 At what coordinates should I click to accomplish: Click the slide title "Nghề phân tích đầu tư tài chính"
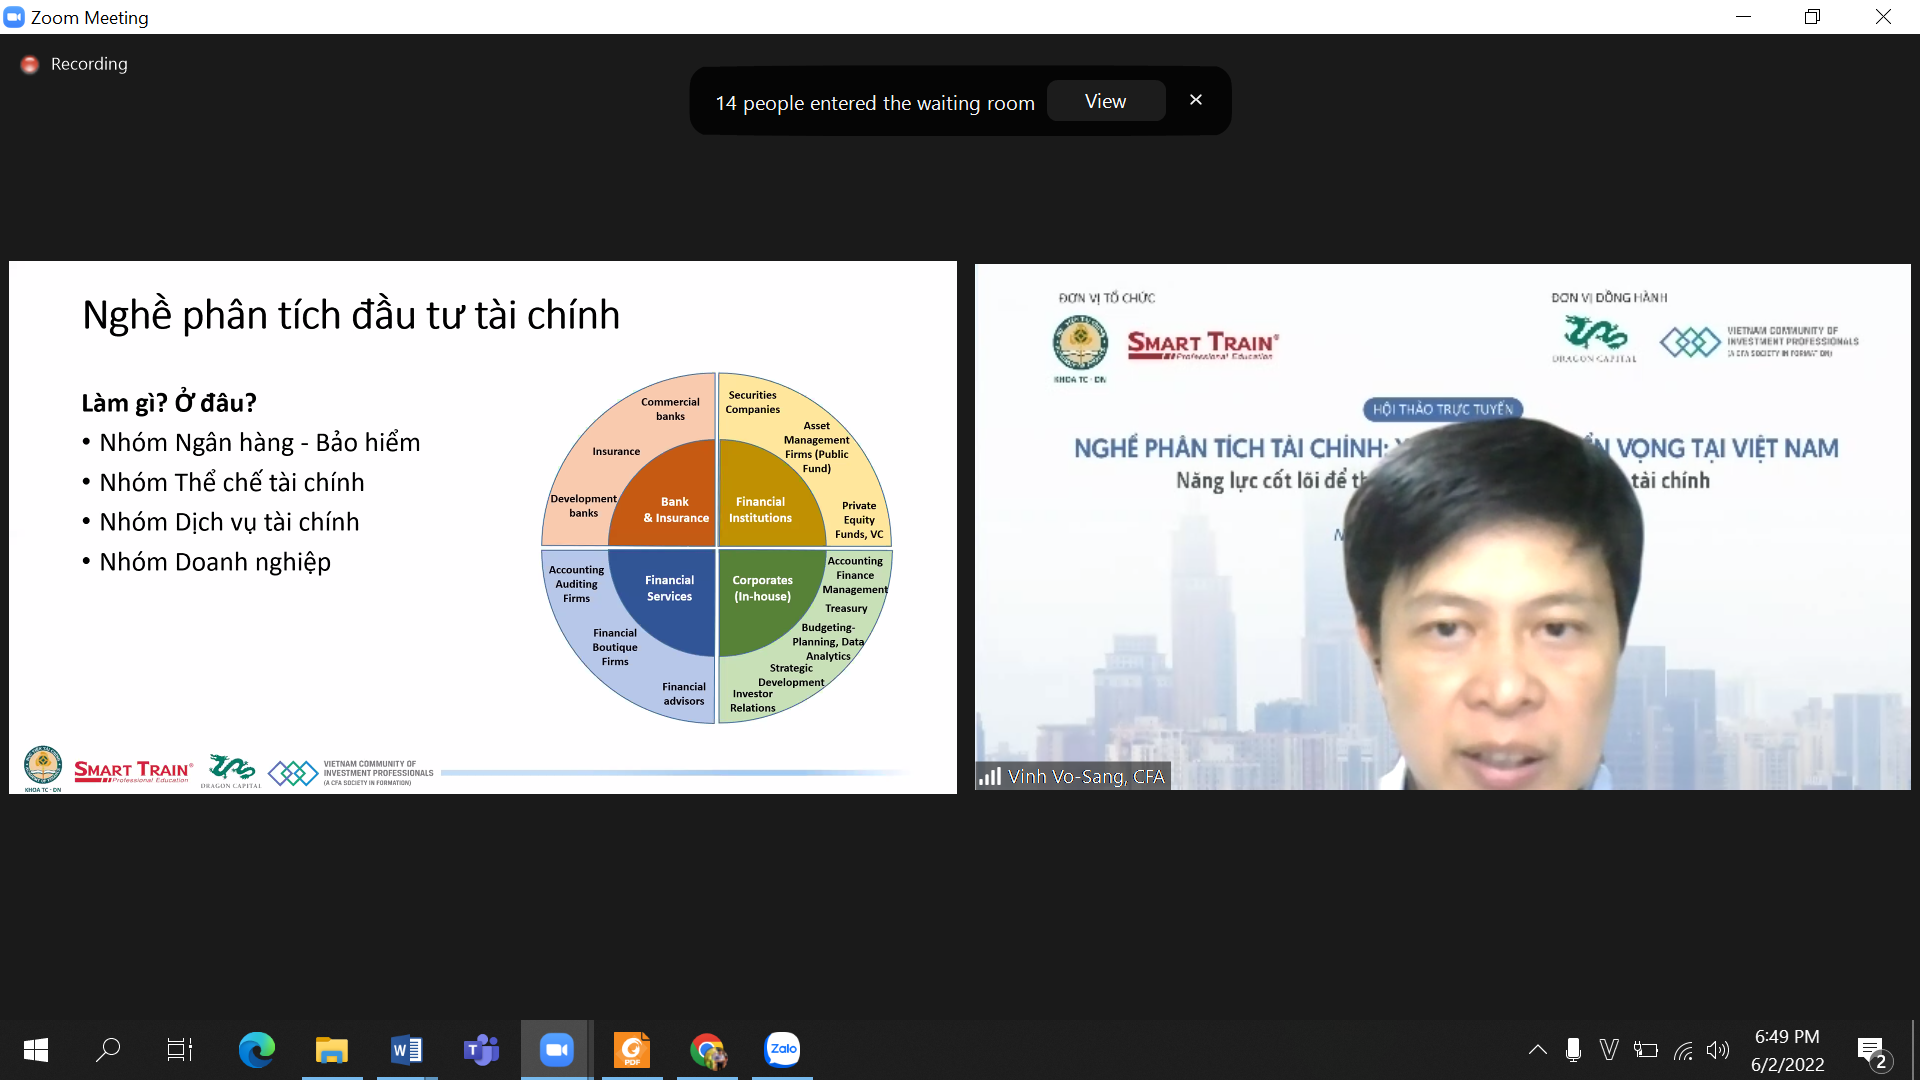(351, 315)
